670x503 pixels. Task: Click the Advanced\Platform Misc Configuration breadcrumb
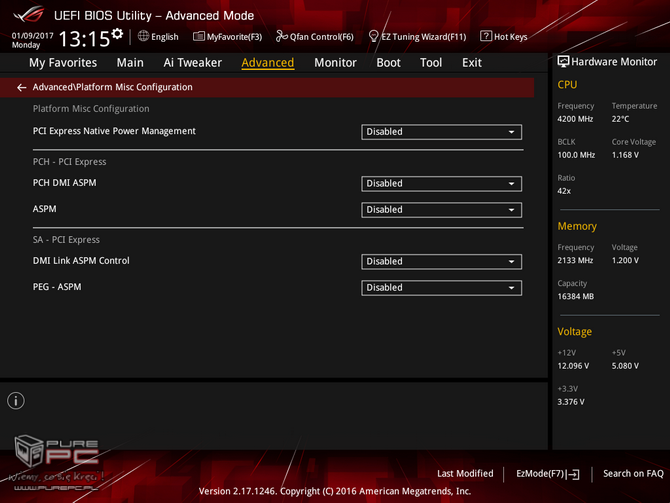tap(112, 87)
